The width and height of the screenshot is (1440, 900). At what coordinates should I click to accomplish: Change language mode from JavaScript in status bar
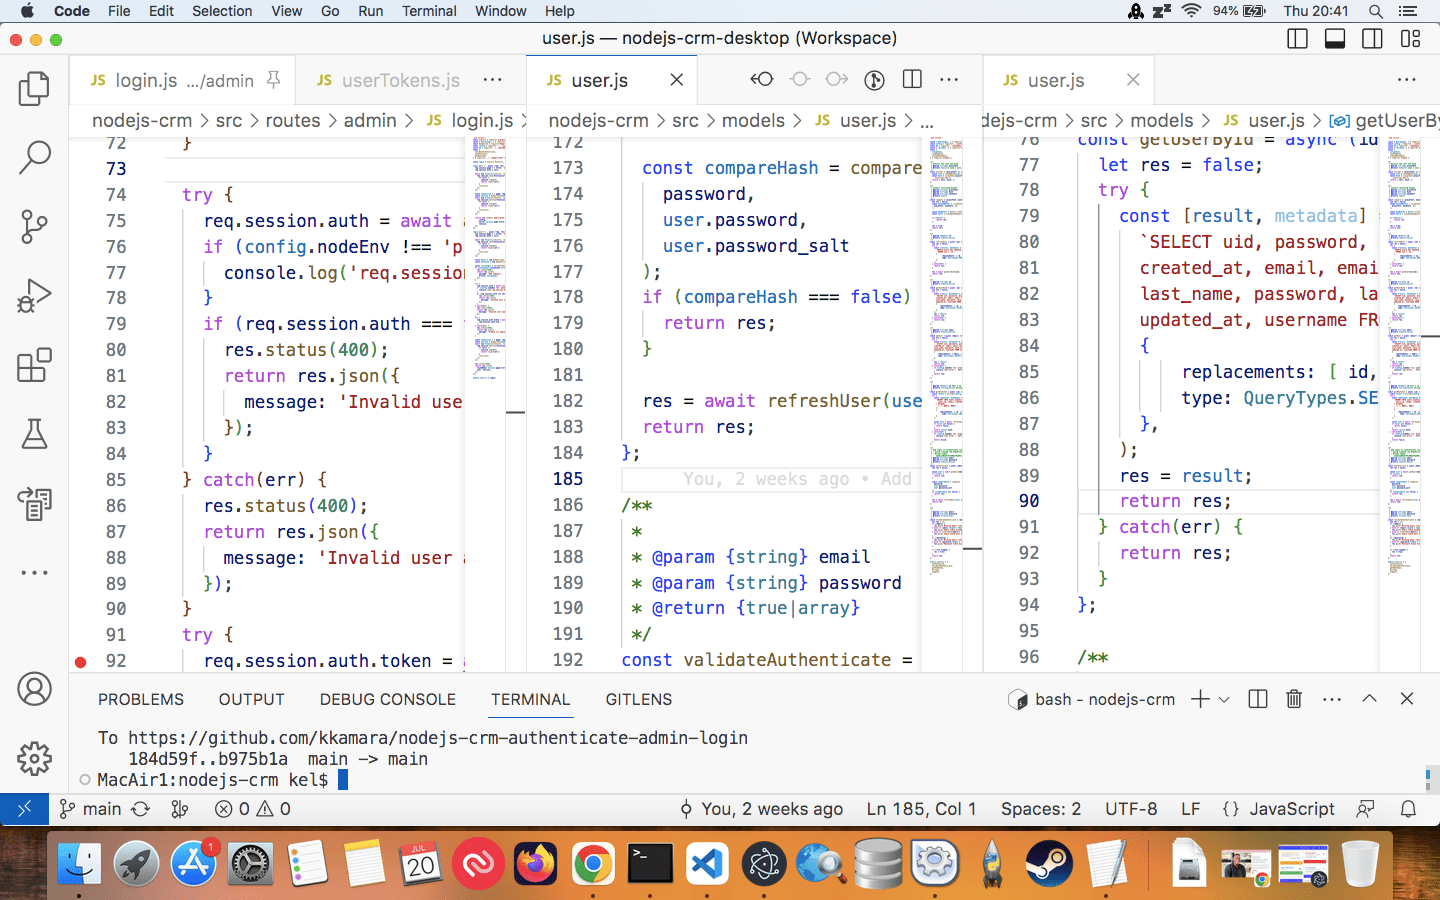tap(1291, 809)
